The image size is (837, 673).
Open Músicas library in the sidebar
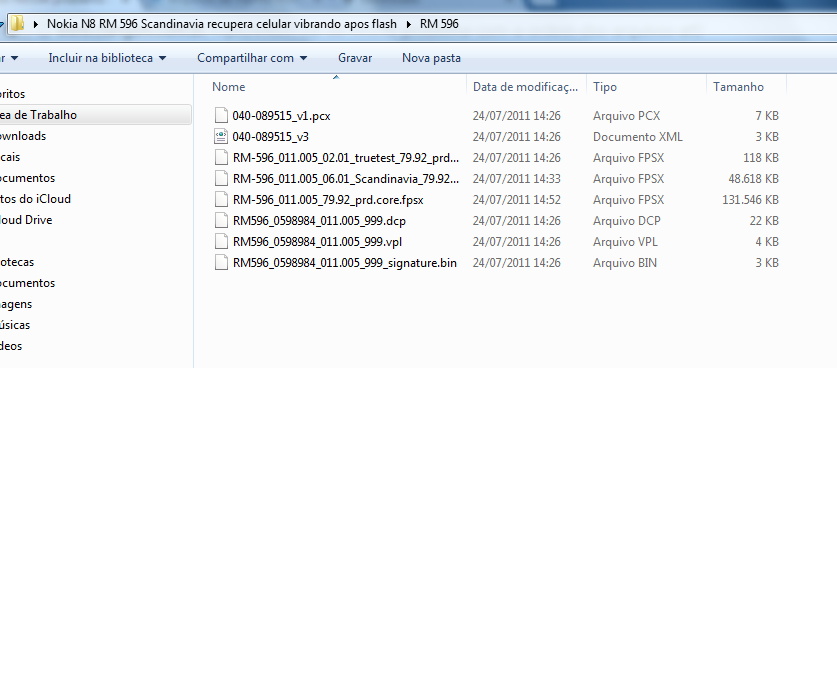point(15,325)
